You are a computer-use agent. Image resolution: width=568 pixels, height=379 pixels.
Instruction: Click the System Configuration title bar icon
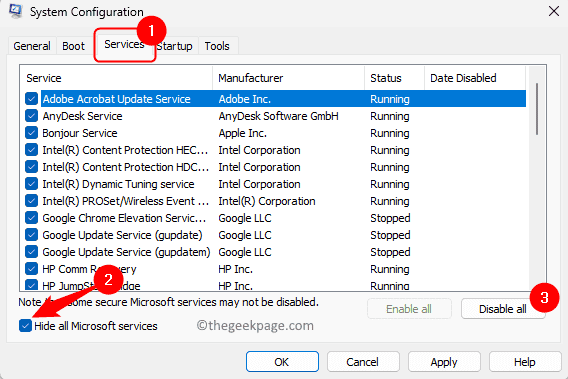click(x=15, y=11)
